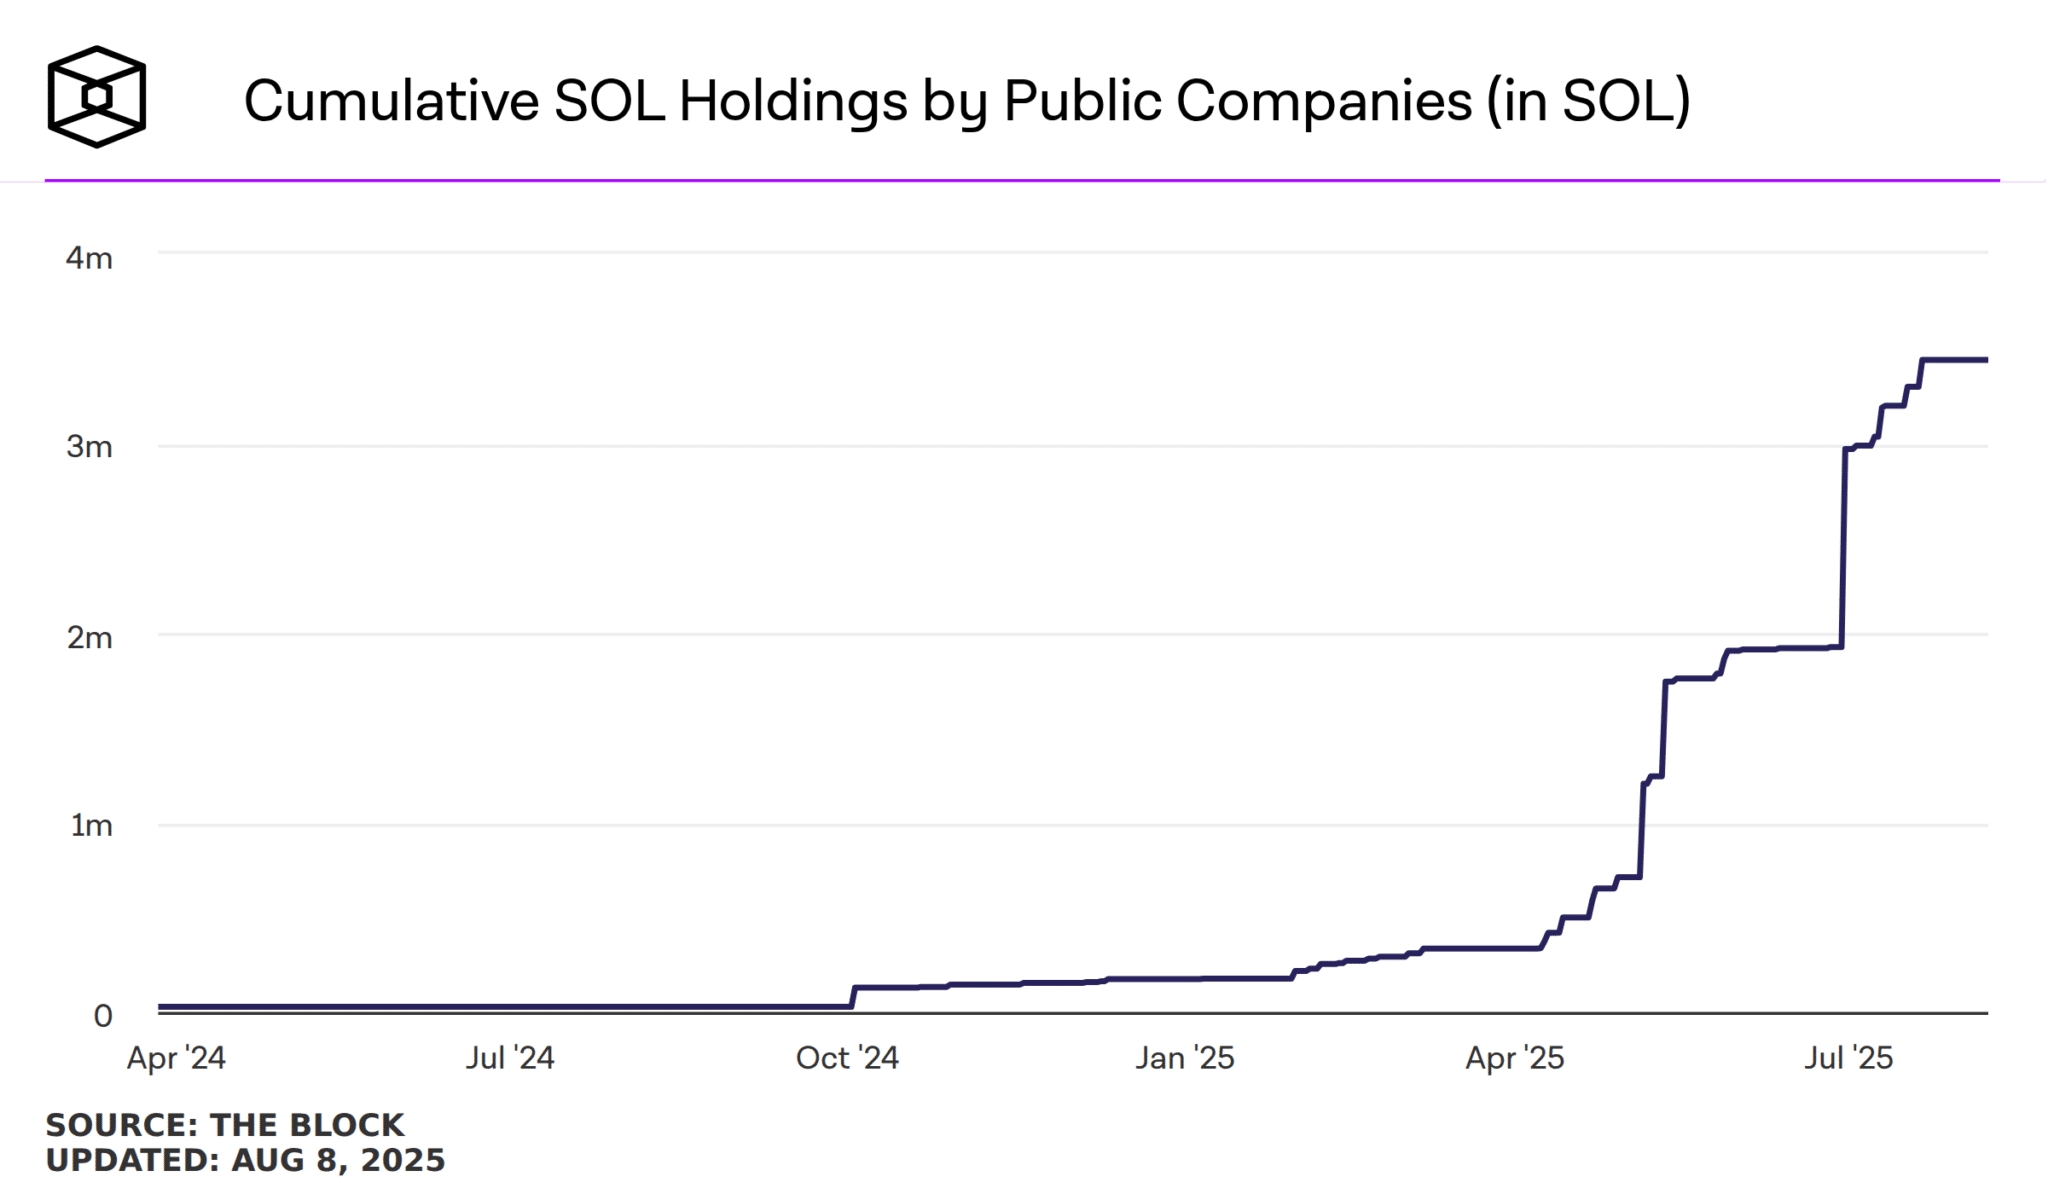The image size is (2048, 1194).
Task: Select the Jul '24 x-axis label
Action: pos(509,1058)
